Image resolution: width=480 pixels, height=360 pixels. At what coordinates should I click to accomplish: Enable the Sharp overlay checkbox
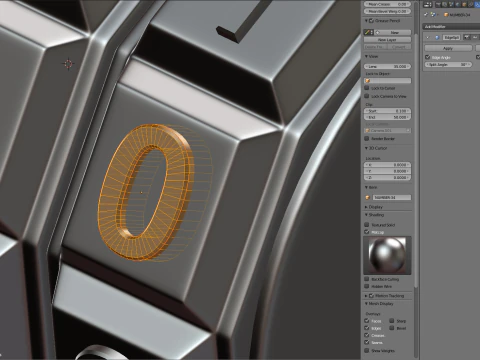click(x=392, y=321)
